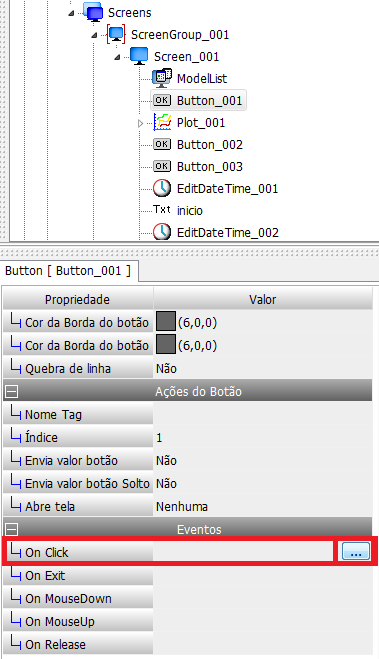Click the clock icon beside EditDateTime_001
Image resolution: width=379 pixels, height=659 pixels.
point(162,188)
